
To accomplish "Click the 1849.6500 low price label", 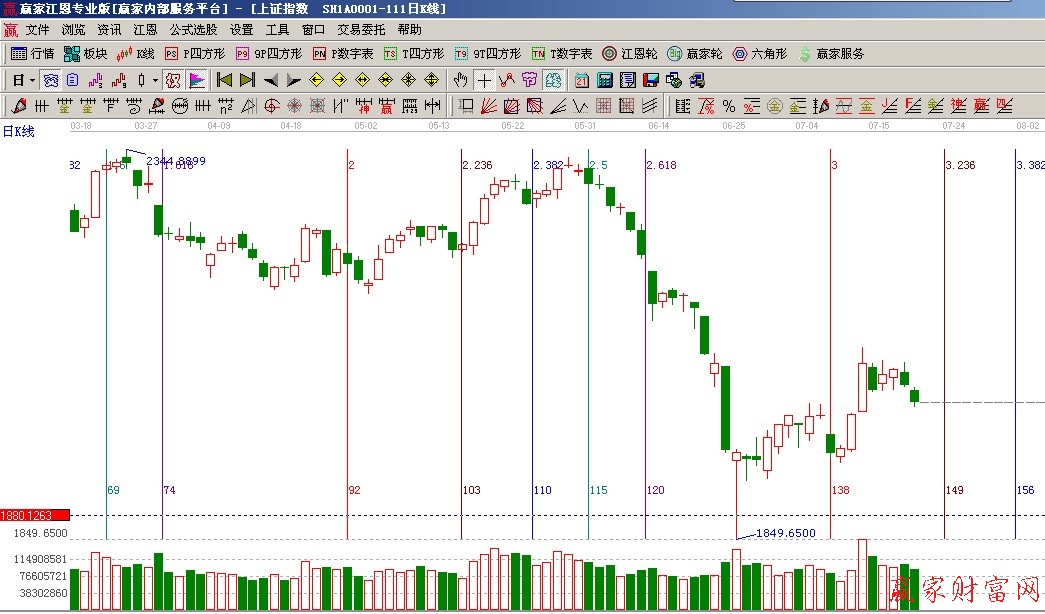I will [785, 533].
